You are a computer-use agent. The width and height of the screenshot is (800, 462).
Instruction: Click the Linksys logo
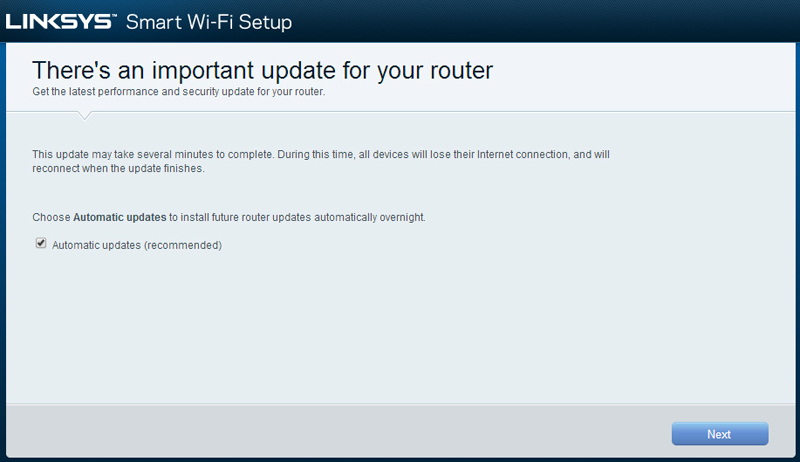point(60,20)
